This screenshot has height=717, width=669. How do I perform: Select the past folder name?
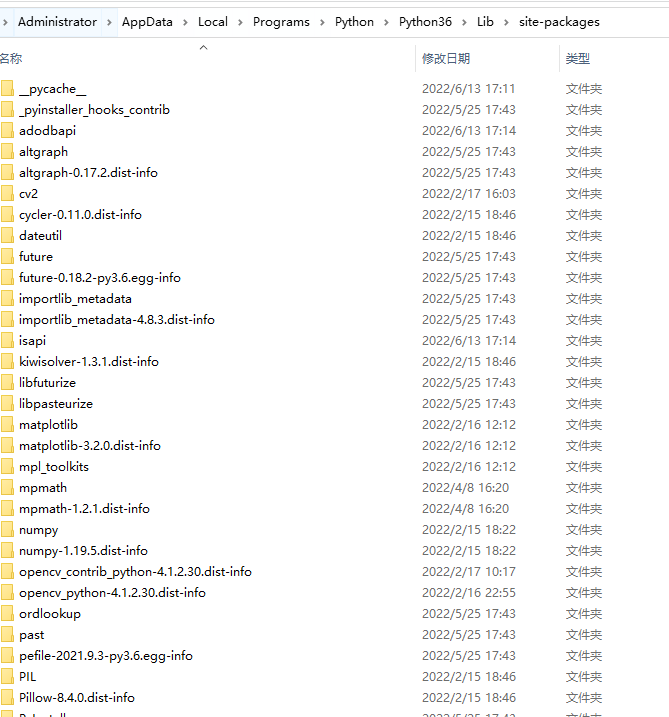pyautogui.click(x=32, y=635)
